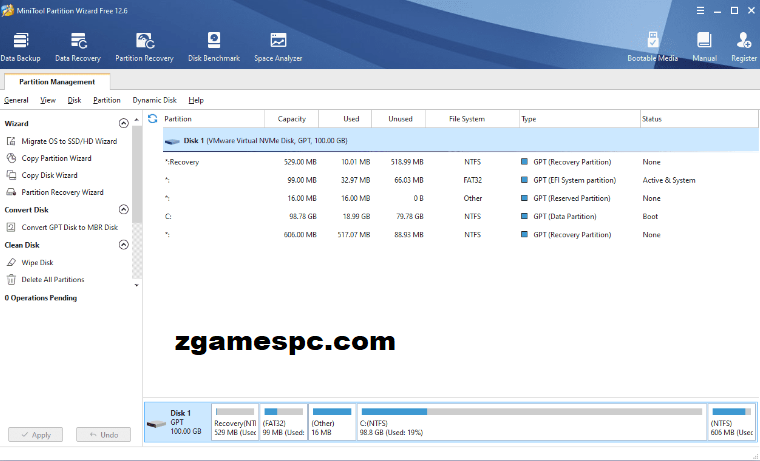Refresh the partition list
The image size is (760, 461).
click(x=153, y=119)
